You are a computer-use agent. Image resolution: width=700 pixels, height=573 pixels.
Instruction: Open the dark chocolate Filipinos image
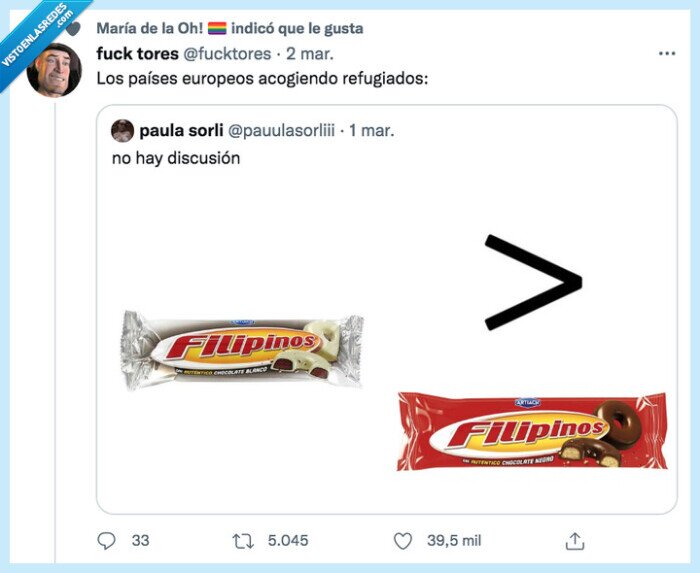(532, 431)
